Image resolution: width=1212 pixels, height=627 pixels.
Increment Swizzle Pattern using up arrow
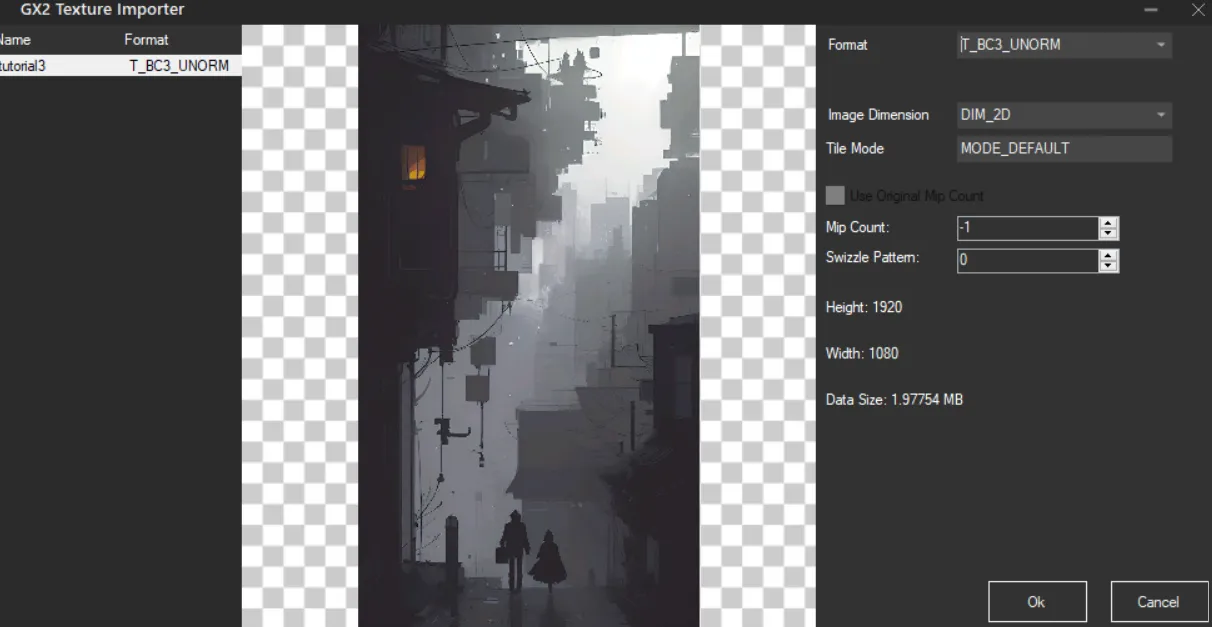[1108, 255]
